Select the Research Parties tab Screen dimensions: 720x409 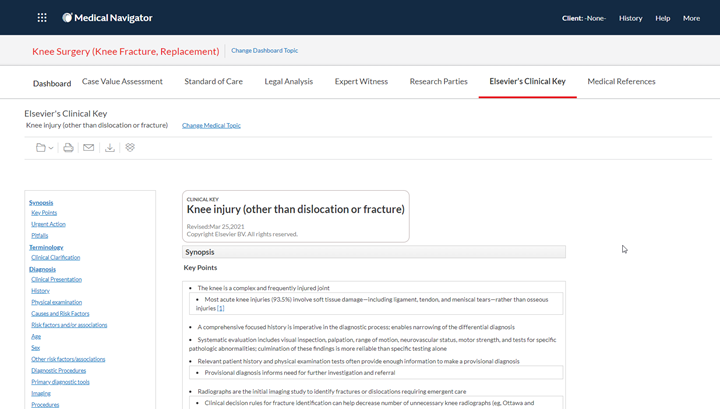439,81
